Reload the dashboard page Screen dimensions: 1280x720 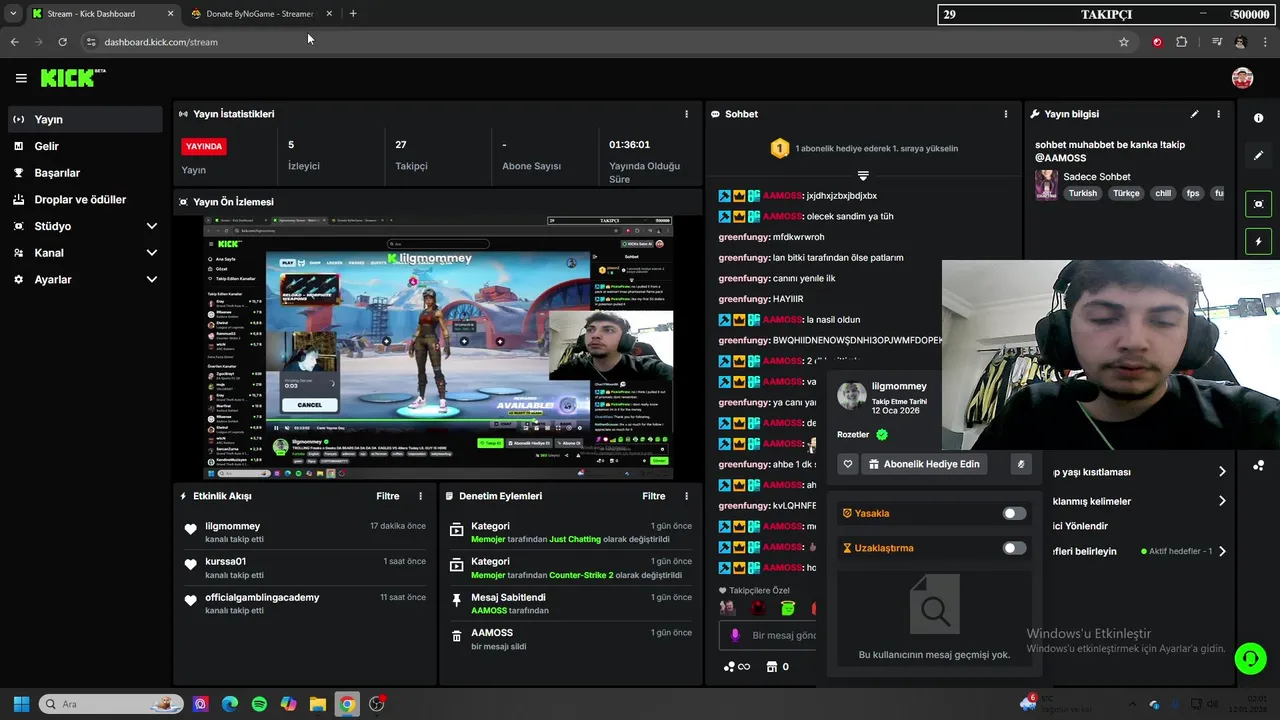click(62, 42)
